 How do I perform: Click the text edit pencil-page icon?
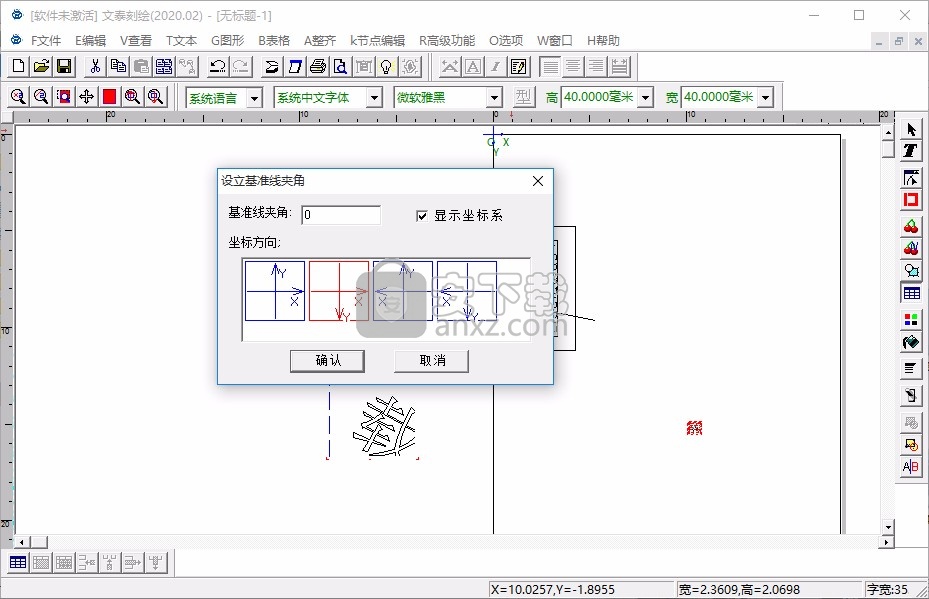[x=518, y=66]
